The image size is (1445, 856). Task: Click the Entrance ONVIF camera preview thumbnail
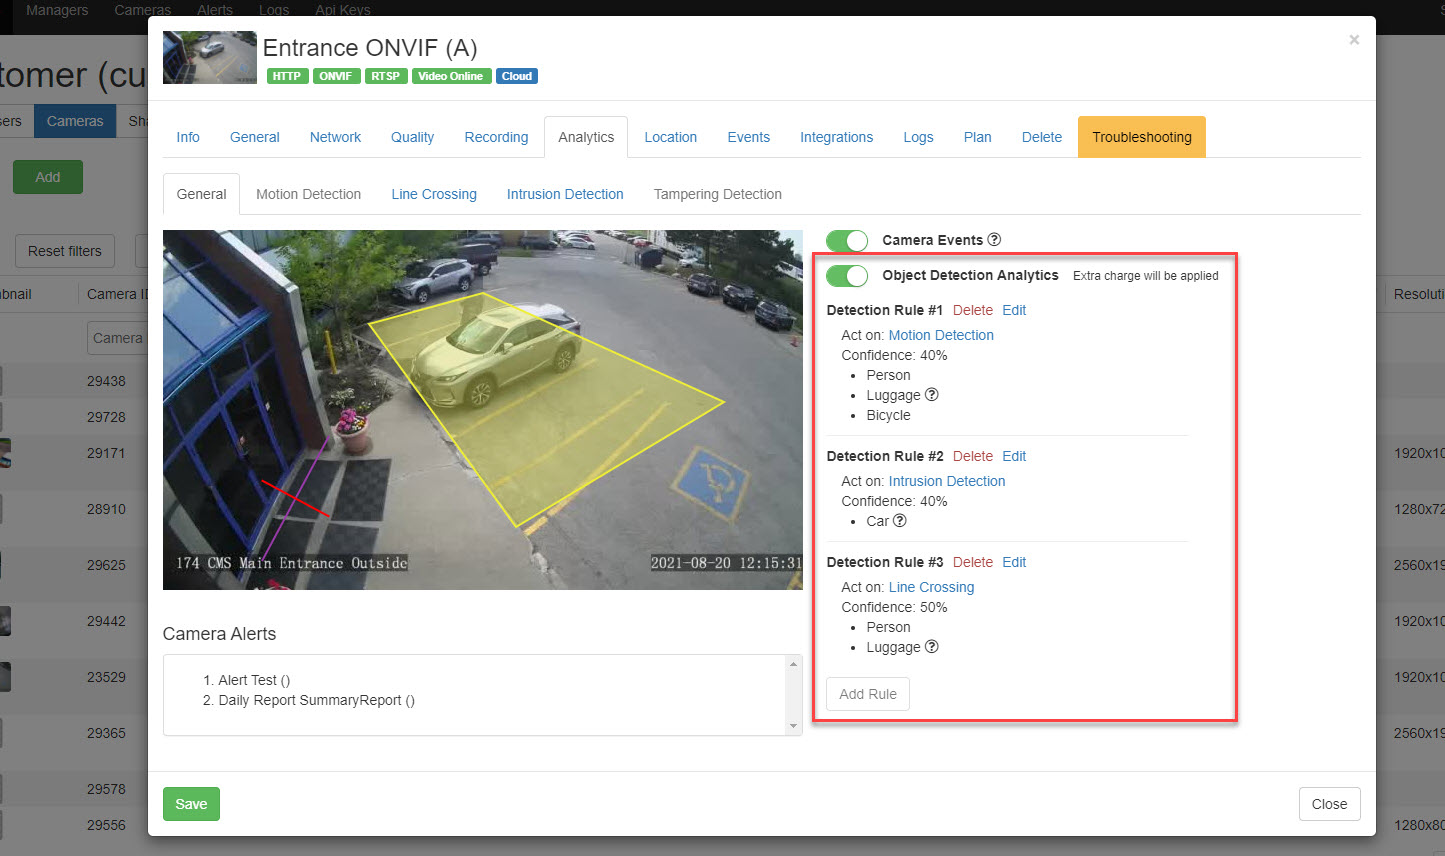210,57
